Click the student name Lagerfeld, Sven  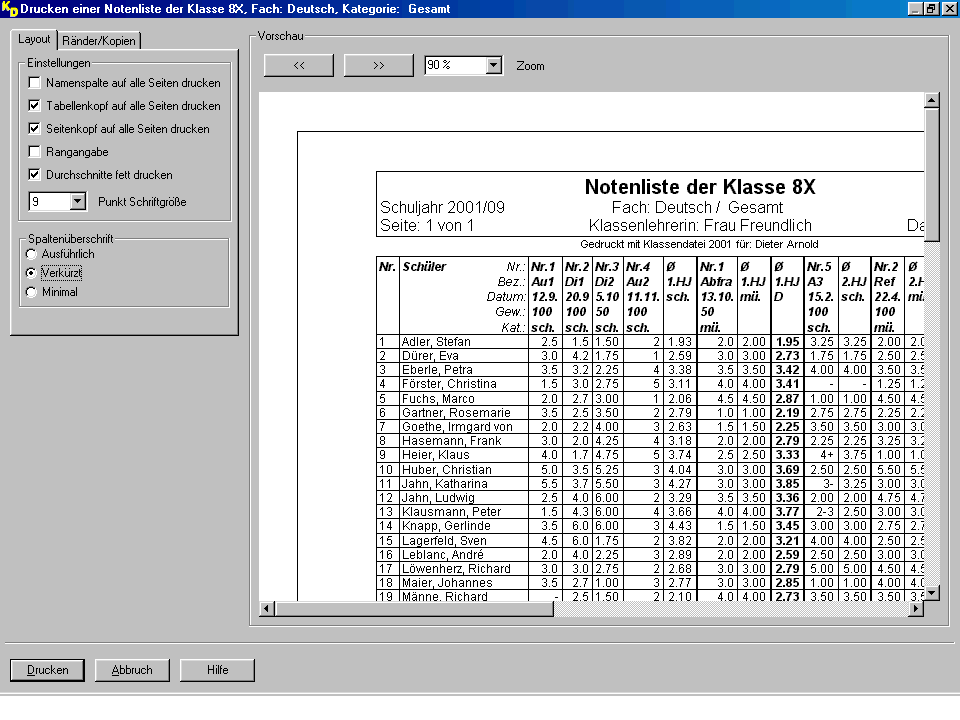point(444,541)
